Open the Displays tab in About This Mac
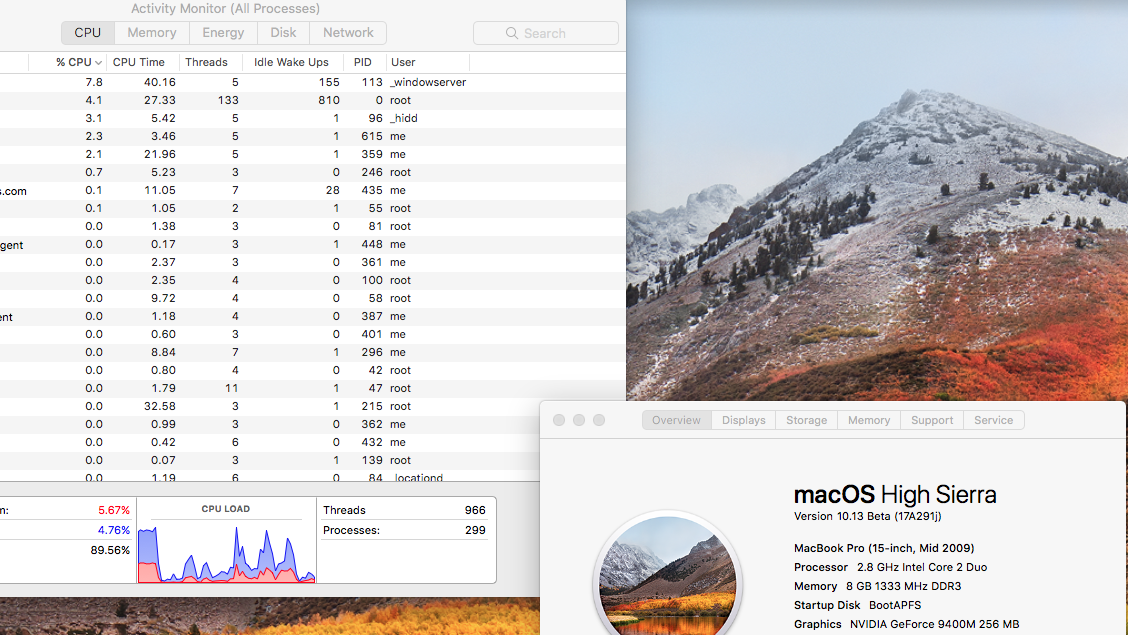 pos(743,420)
